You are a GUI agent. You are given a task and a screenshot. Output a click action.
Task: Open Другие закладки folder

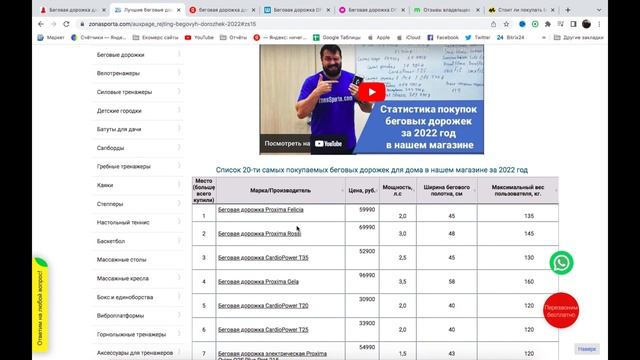tap(578, 37)
